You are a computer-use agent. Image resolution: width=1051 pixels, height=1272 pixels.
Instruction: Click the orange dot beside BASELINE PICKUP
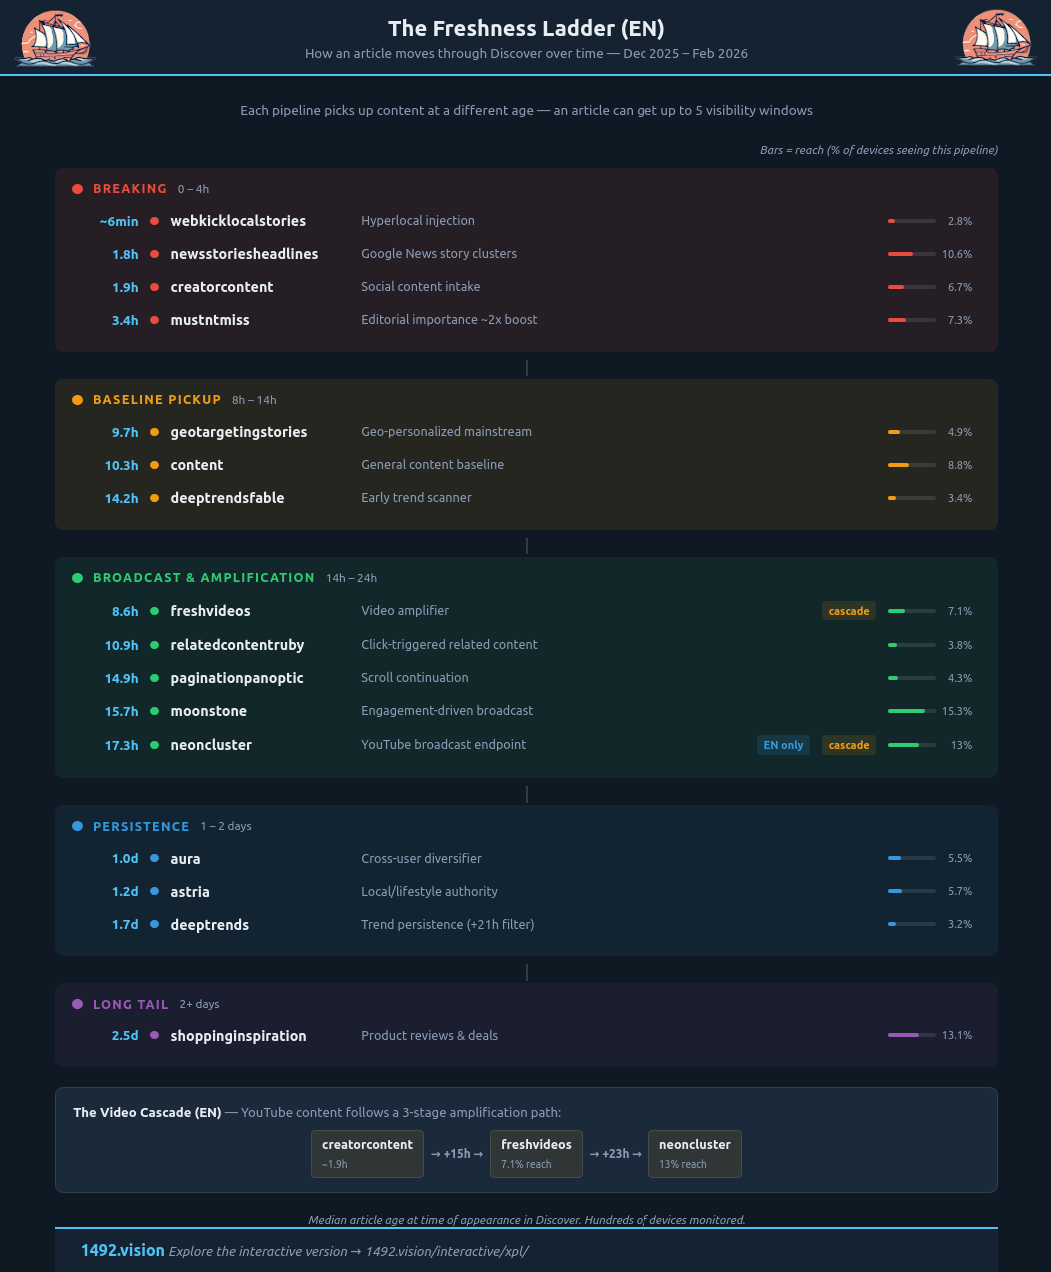pyautogui.click(x=77, y=399)
